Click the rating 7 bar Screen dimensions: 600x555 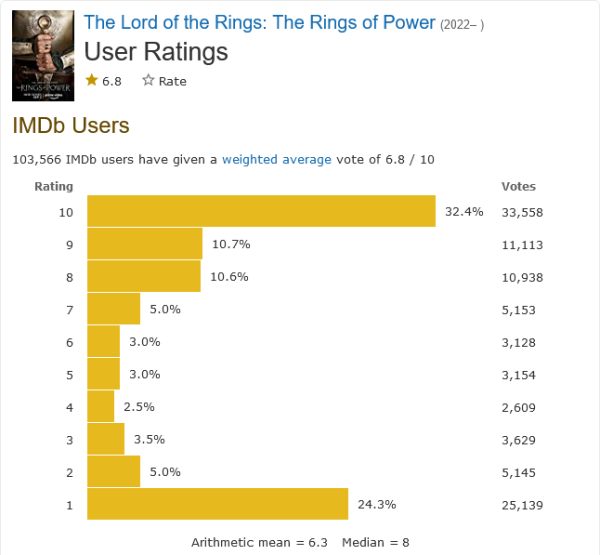coord(114,309)
